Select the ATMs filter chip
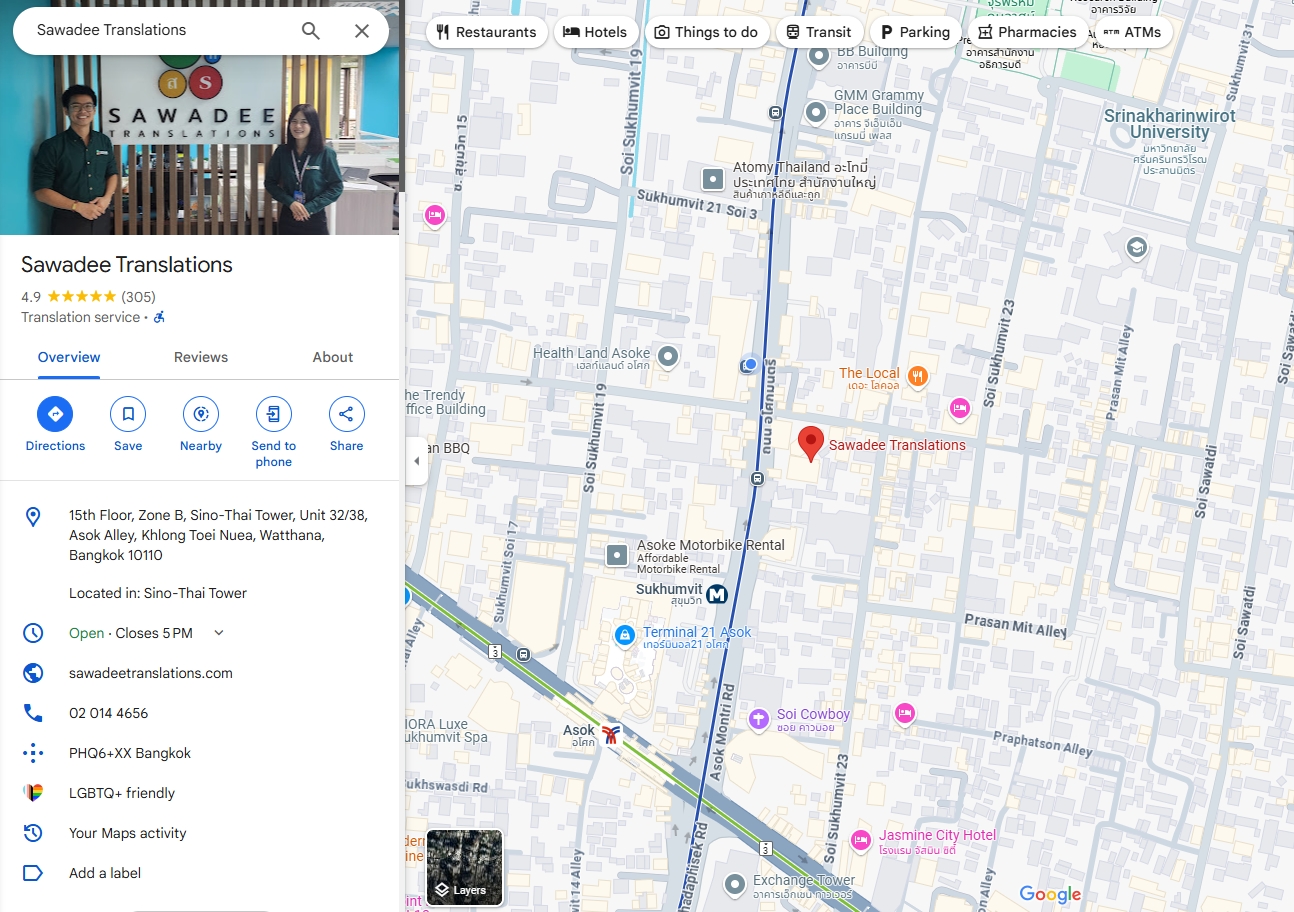The image size is (1294, 912). coord(1133,32)
